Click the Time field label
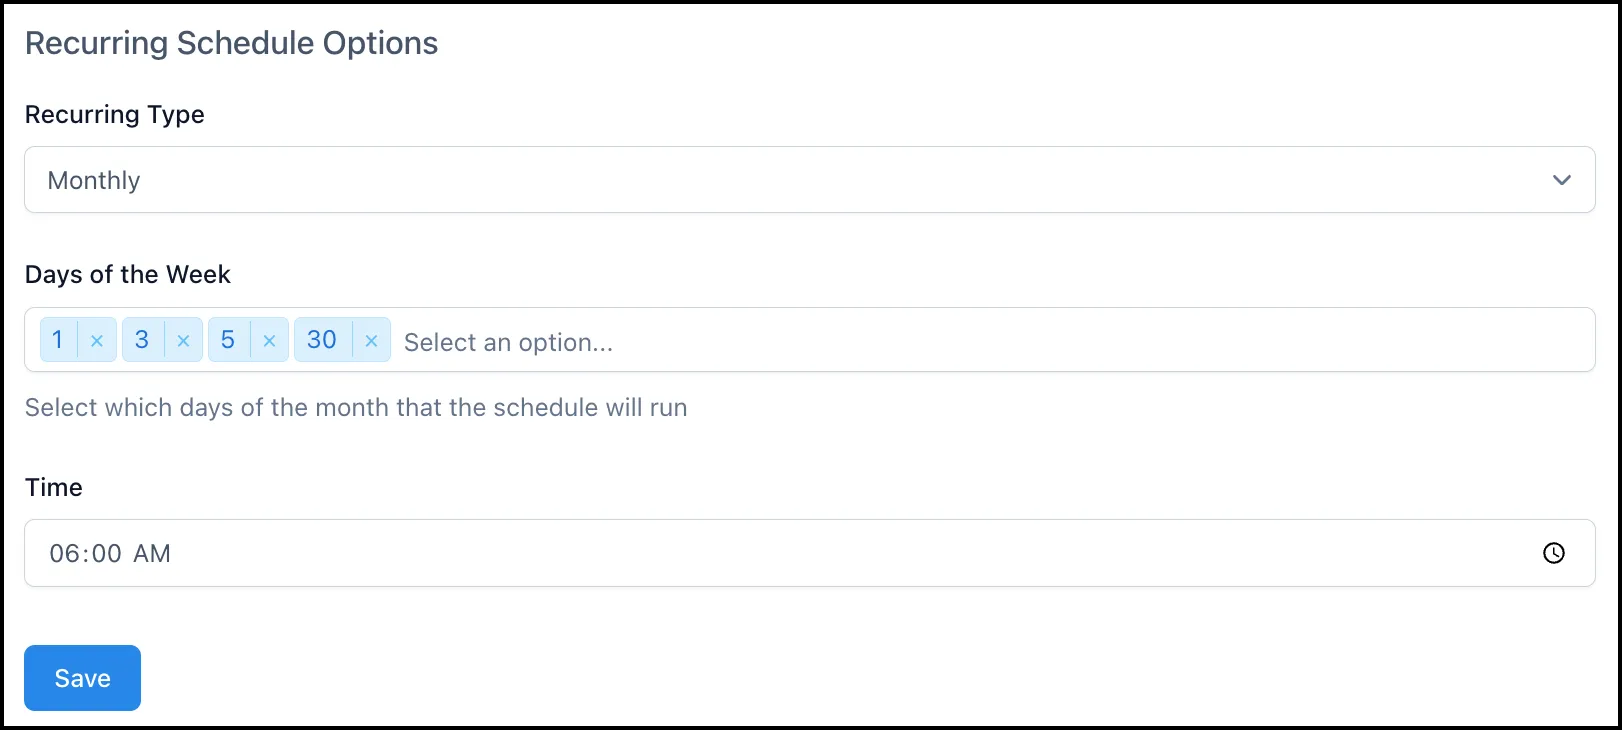1622x730 pixels. (54, 487)
